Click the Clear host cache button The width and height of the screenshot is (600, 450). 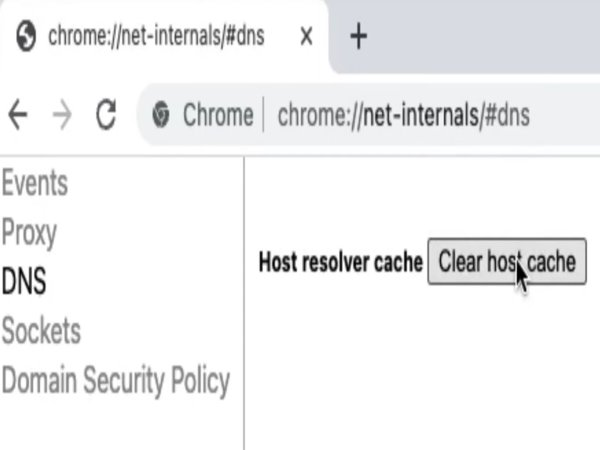point(507,261)
